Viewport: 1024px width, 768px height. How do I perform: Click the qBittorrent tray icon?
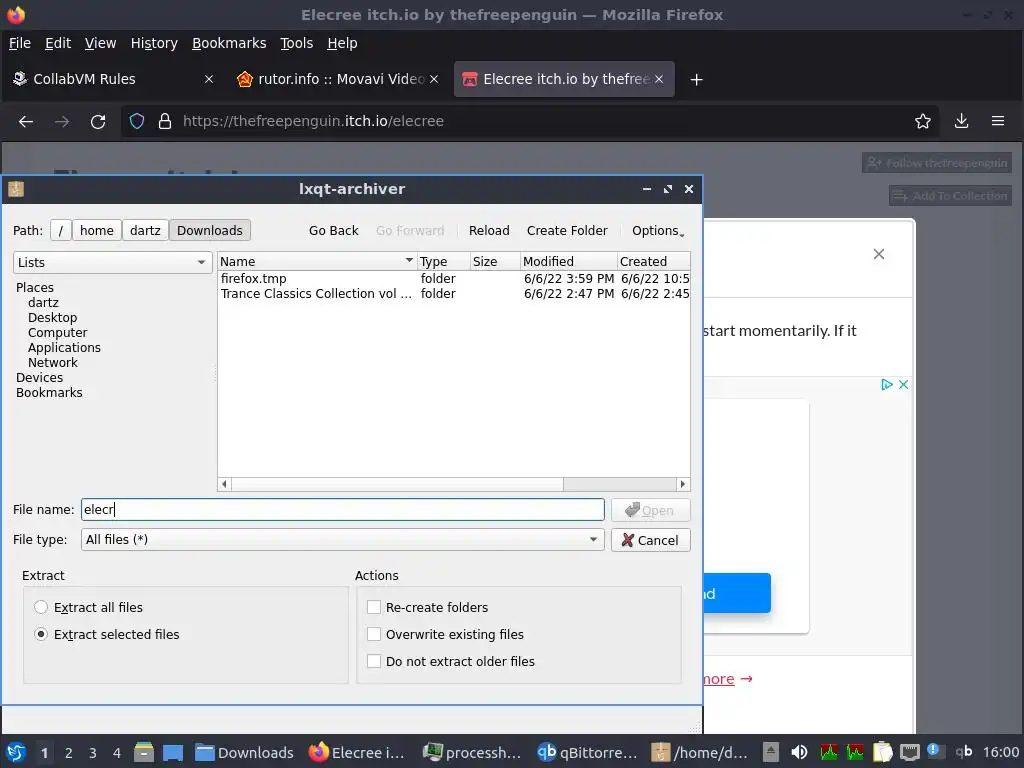(964, 752)
